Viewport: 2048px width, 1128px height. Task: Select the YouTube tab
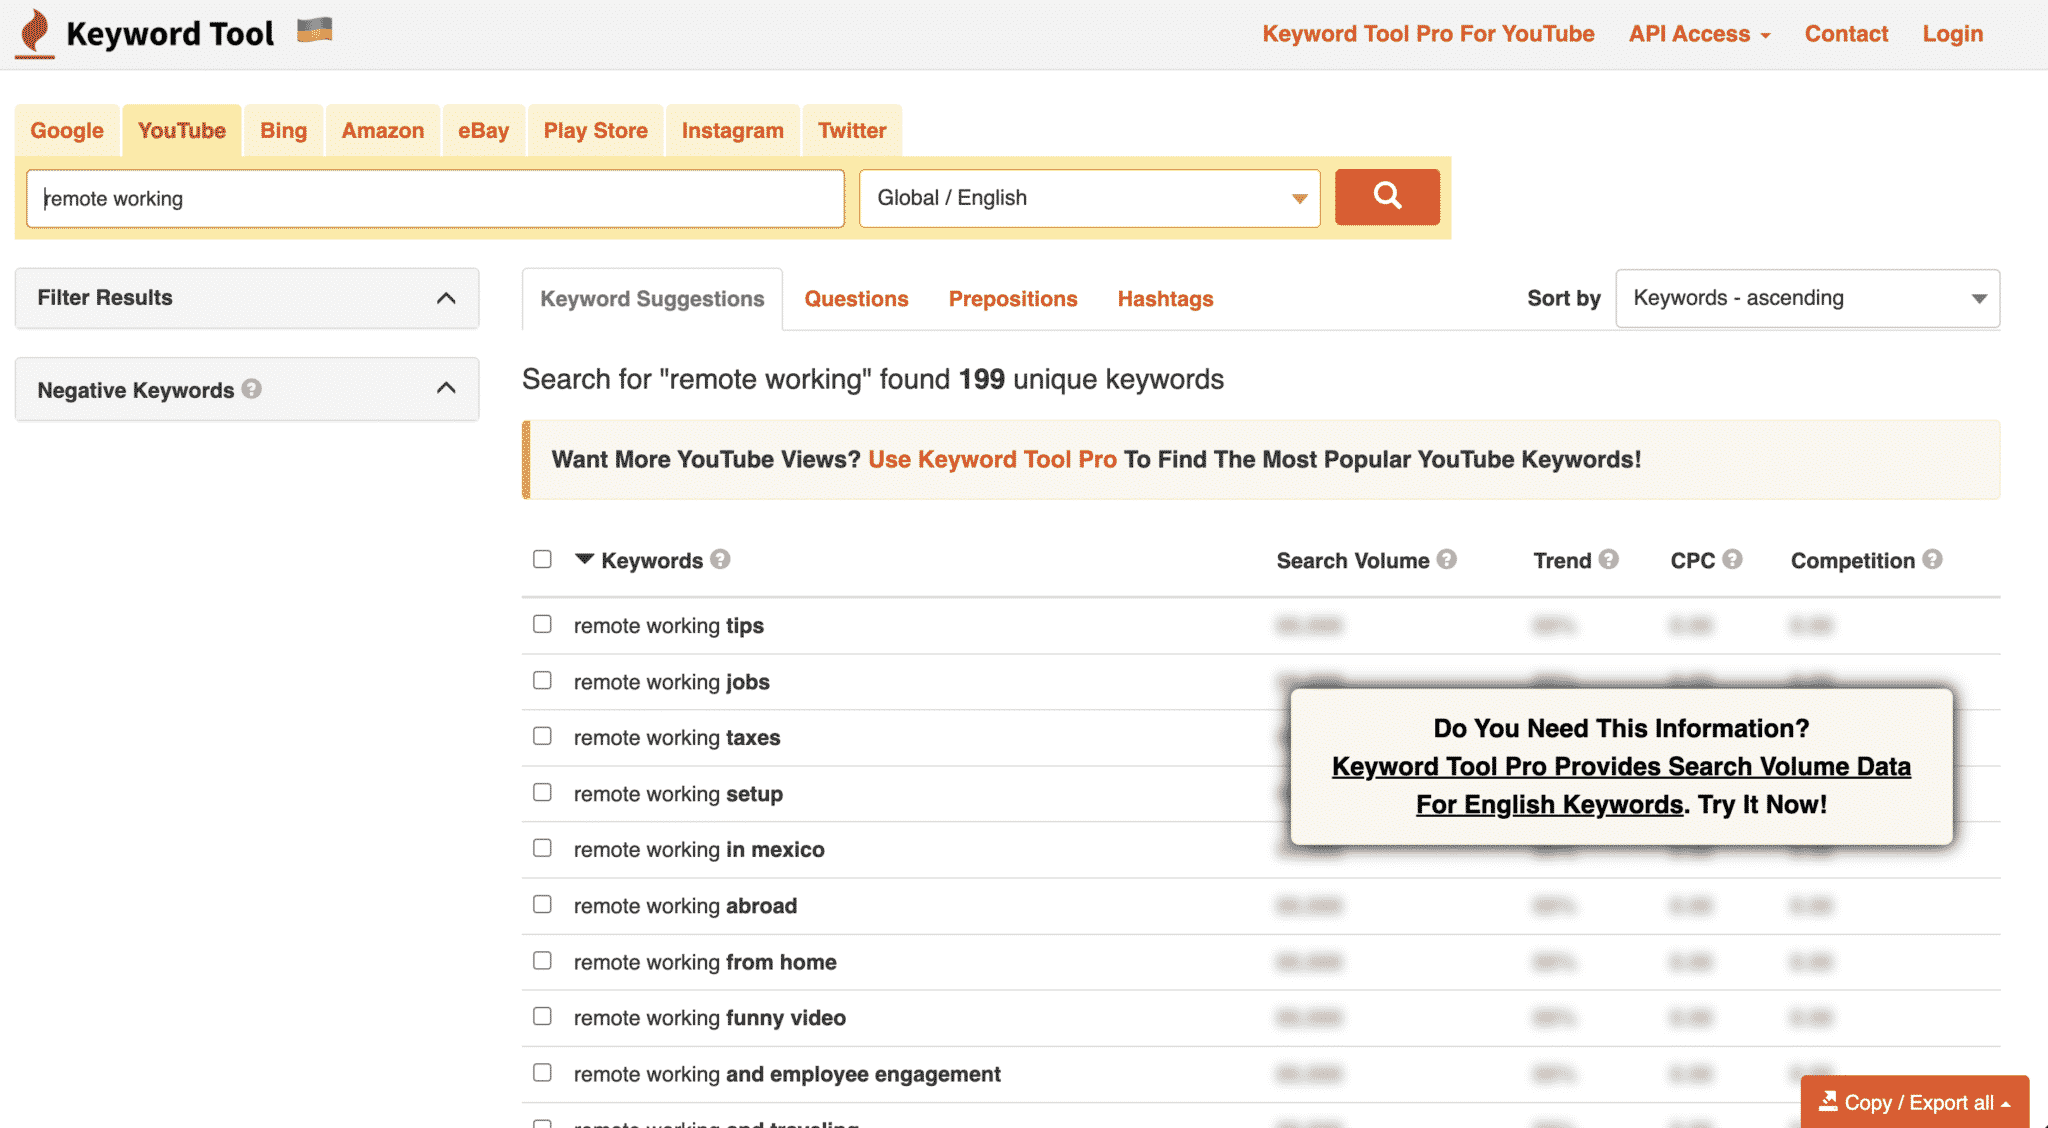click(182, 130)
